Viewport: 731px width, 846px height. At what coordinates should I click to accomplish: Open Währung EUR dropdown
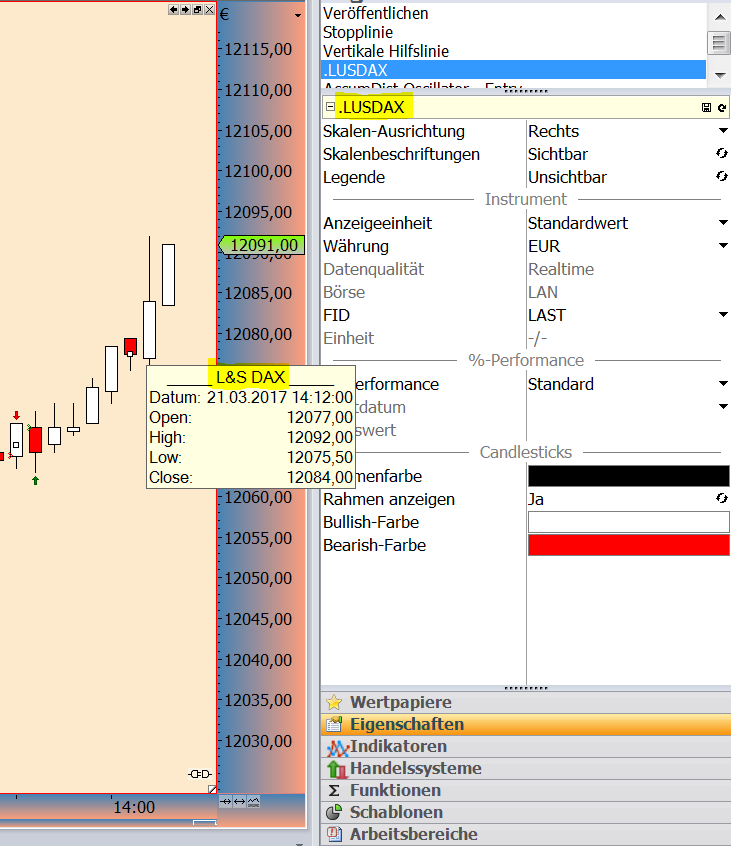[x=723, y=245]
